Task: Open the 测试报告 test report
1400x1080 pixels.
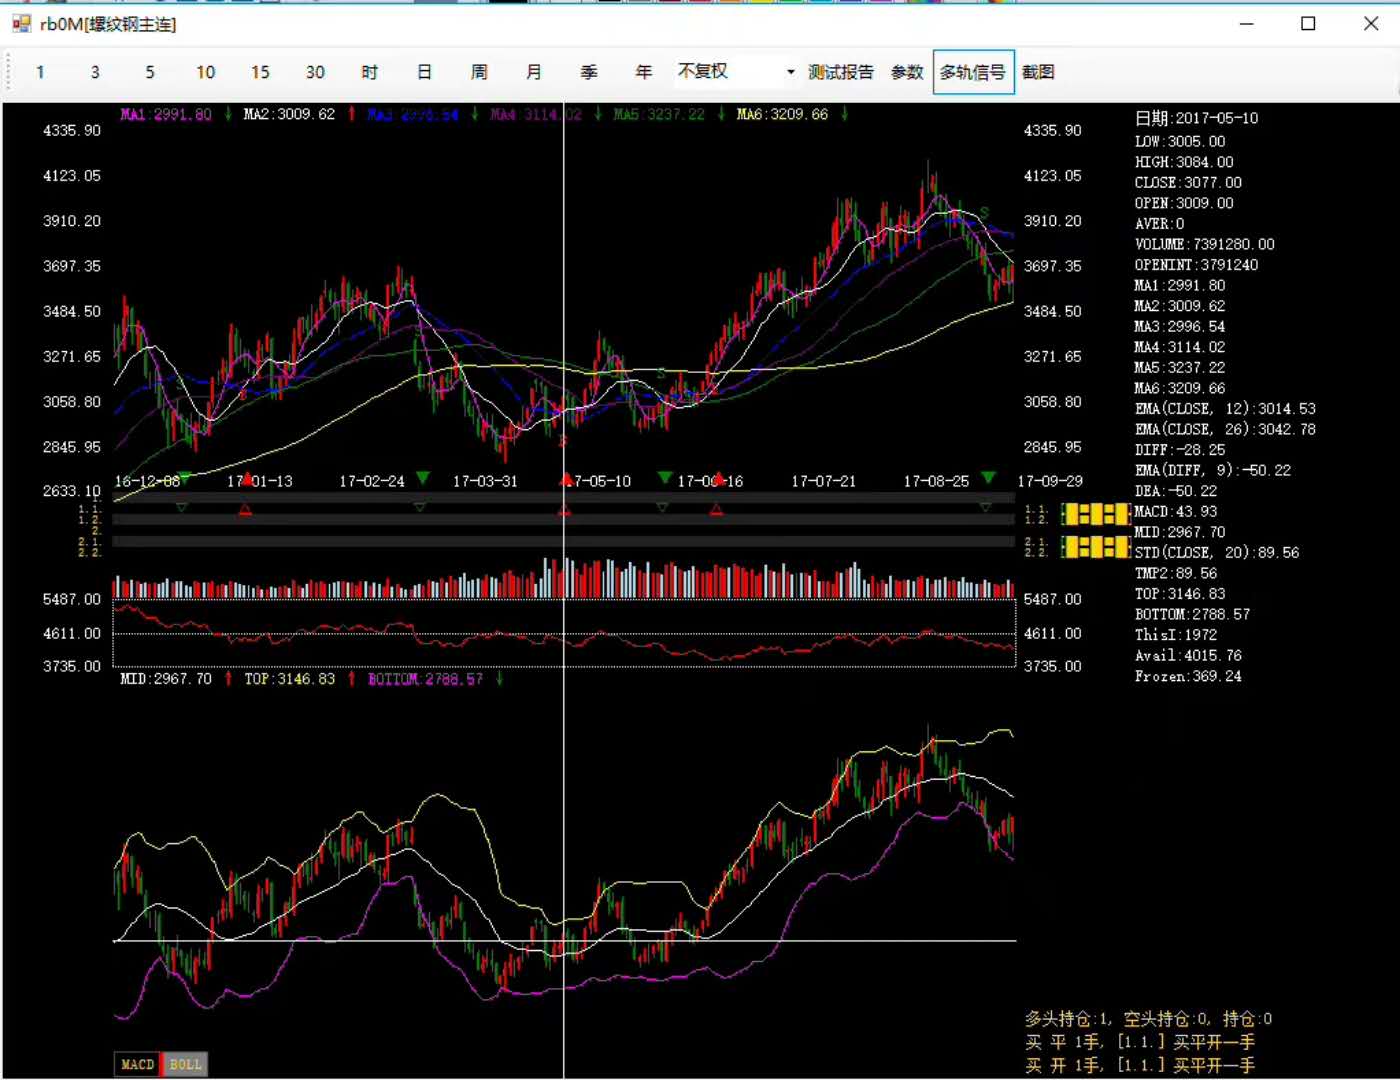Action: [x=840, y=72]
